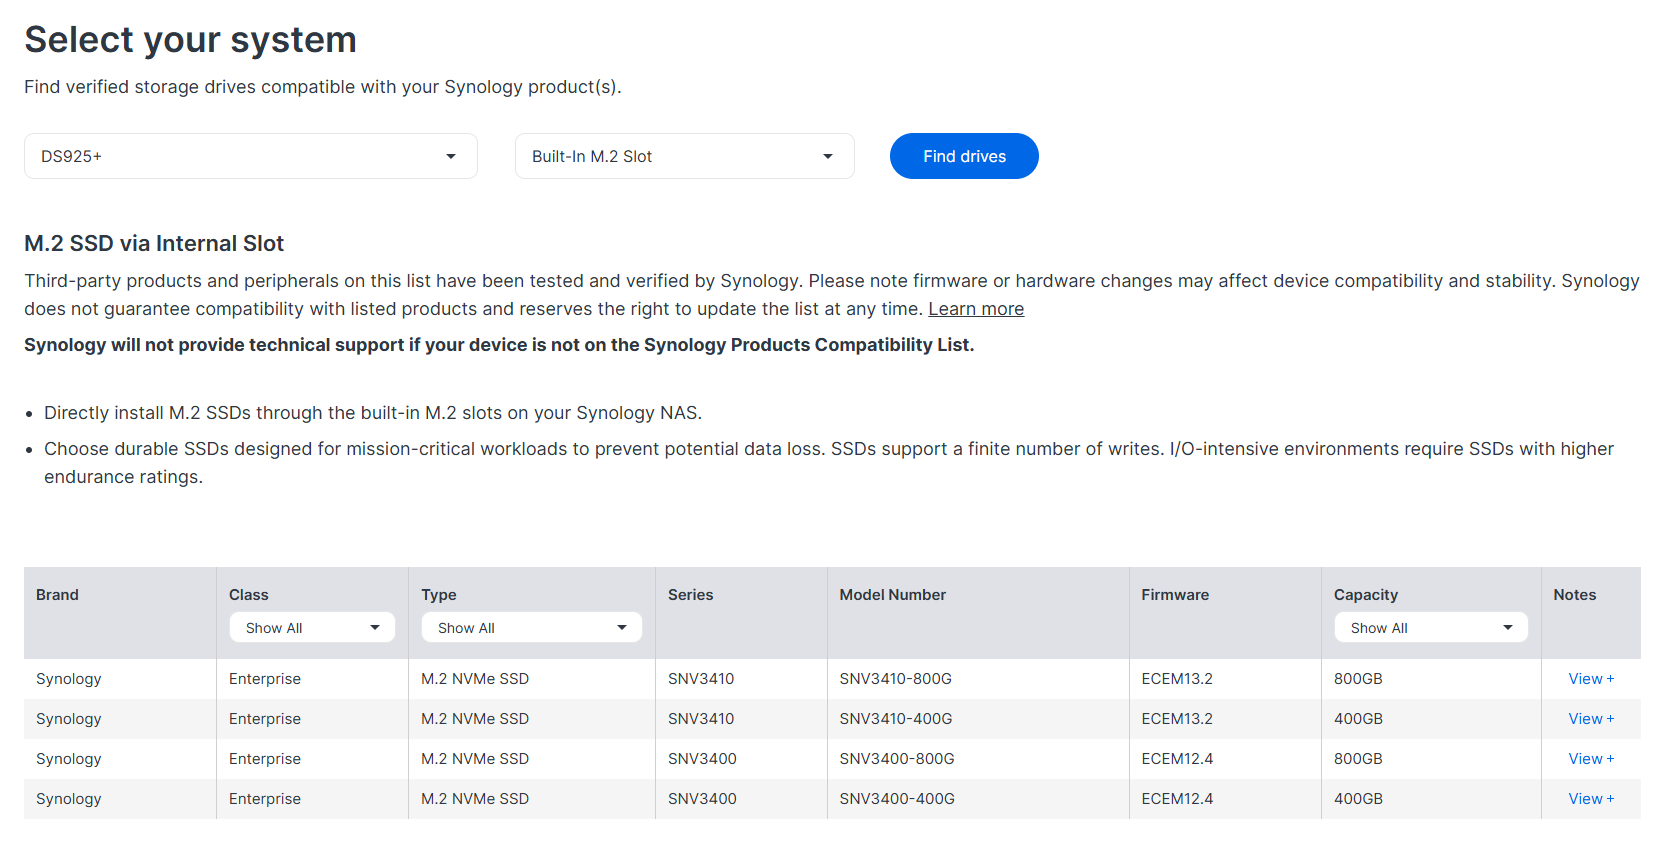Image resolution: width=1667 pixels, height=845 pixels.
Task: Open the Learn more link
Action: click(x=976, y=309)
